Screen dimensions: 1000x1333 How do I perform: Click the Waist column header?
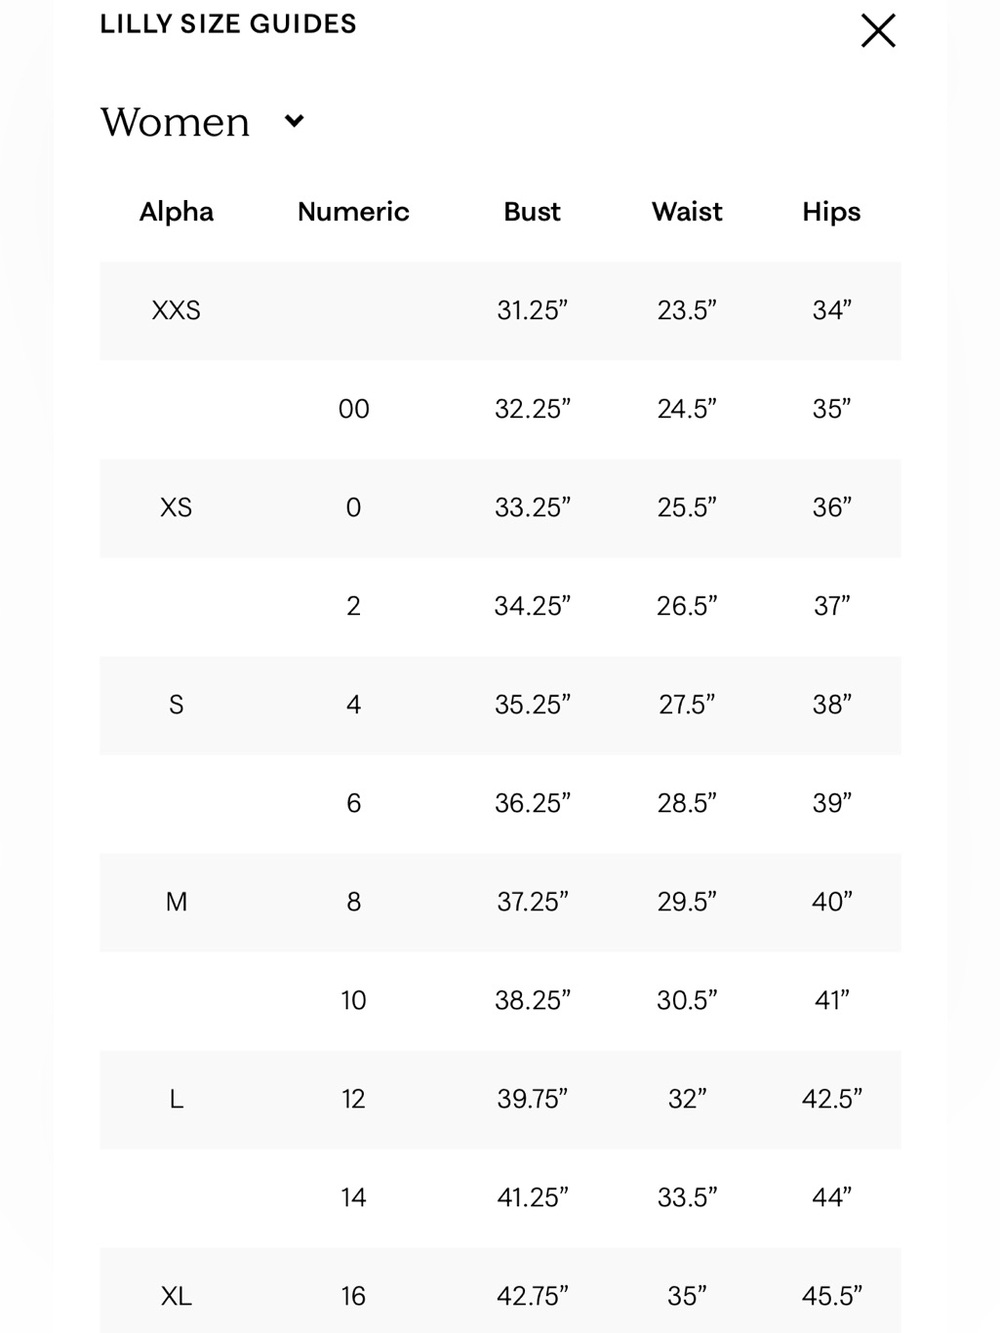click(x=687, y=211)
